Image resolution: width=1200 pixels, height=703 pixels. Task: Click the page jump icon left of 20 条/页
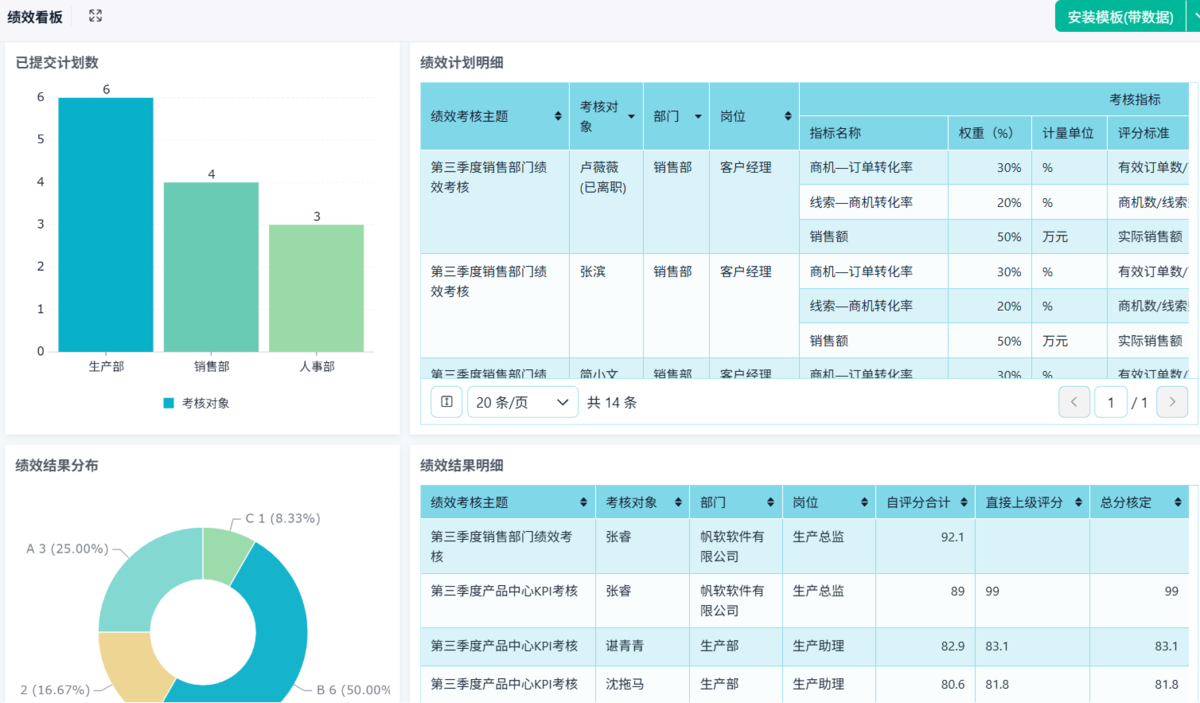[446, 402]
